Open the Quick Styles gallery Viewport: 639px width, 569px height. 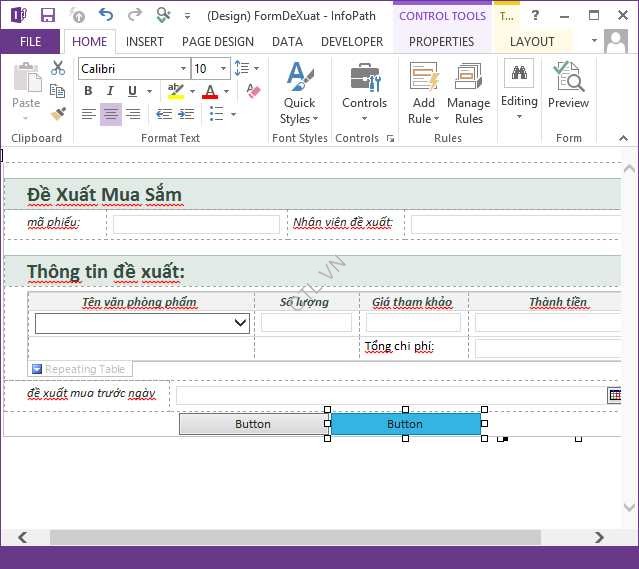coord(299,93)
